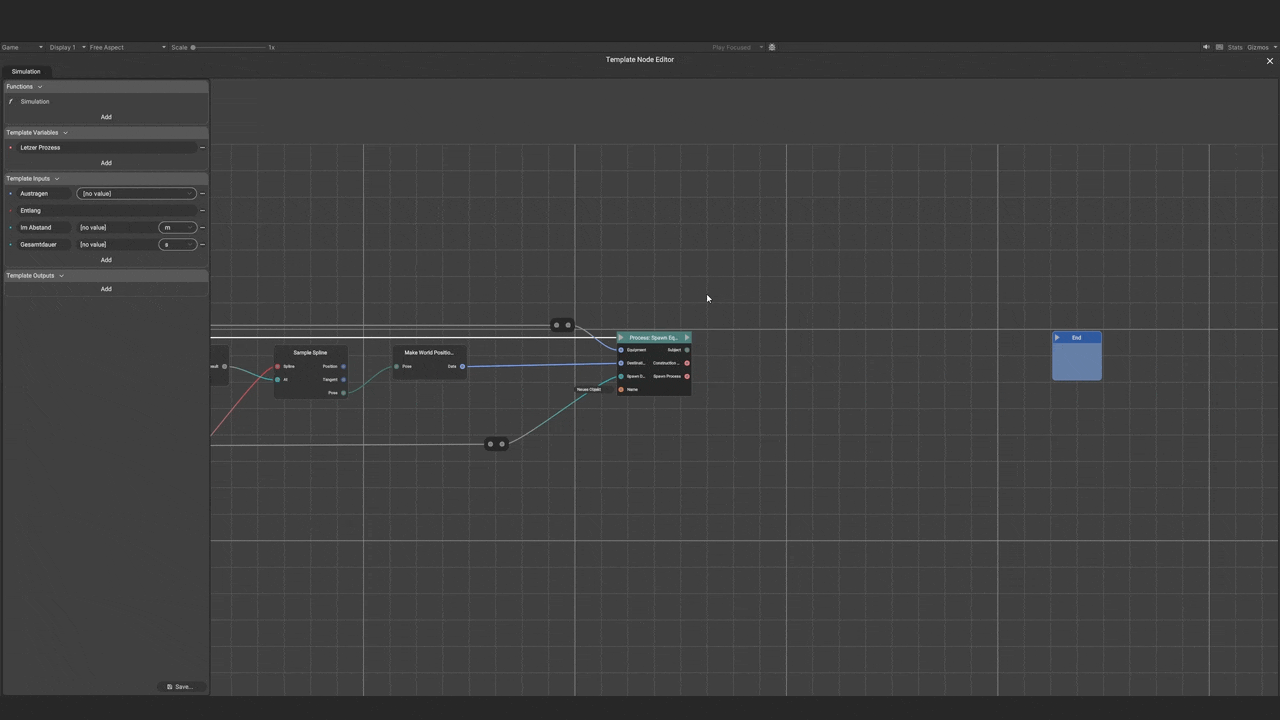Click the Position output port
1280x720 pixels.
click(x=343, y=366)
